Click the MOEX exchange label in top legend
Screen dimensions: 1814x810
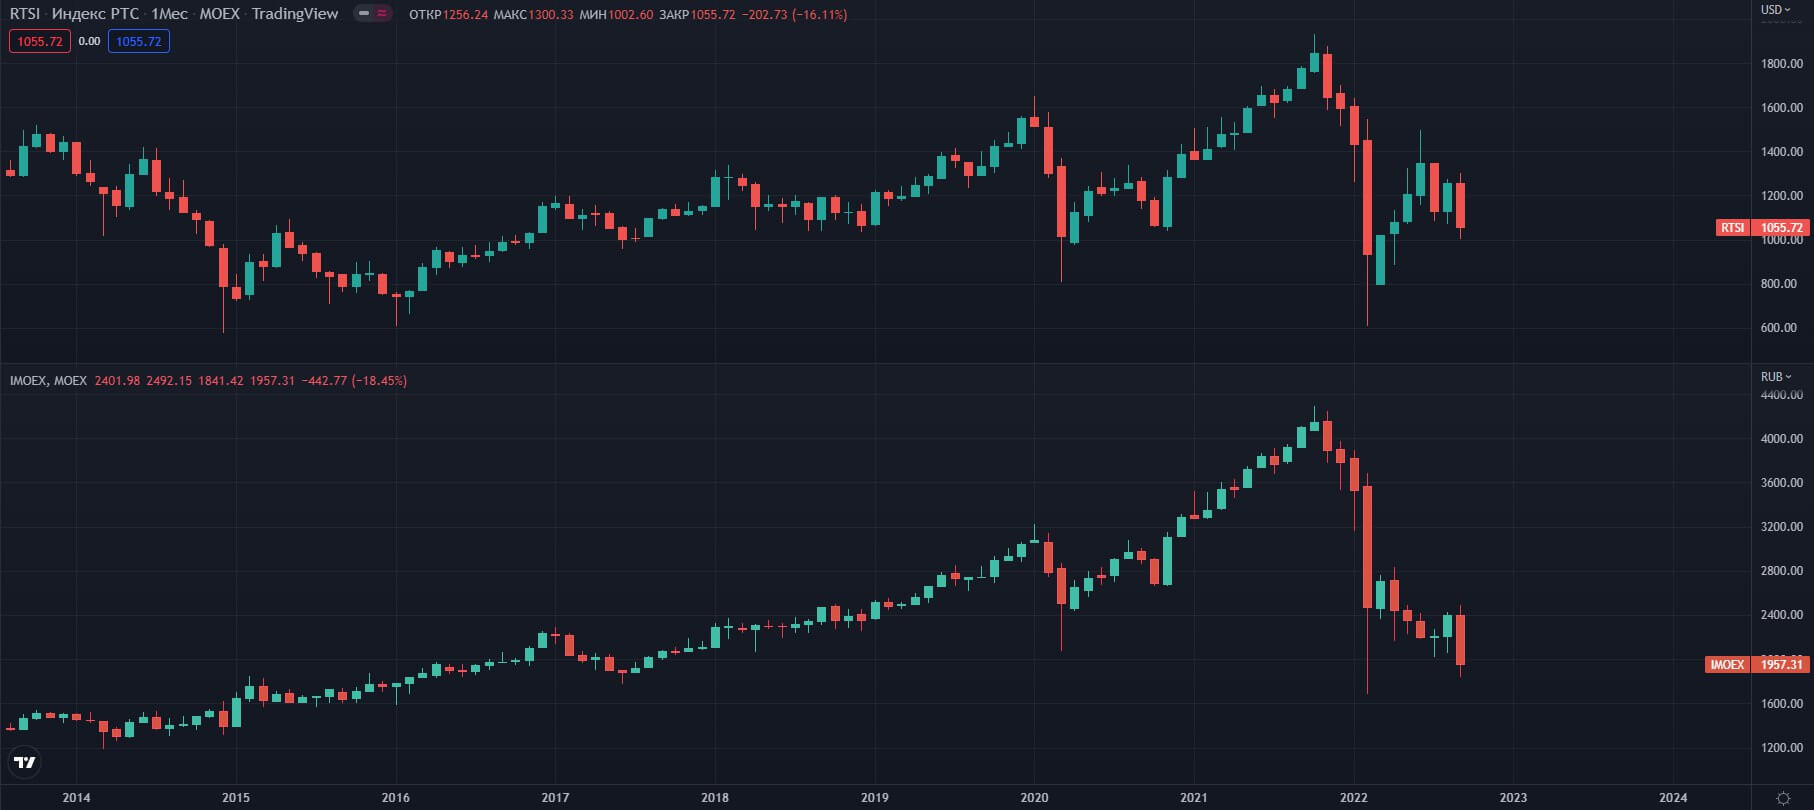219,14
